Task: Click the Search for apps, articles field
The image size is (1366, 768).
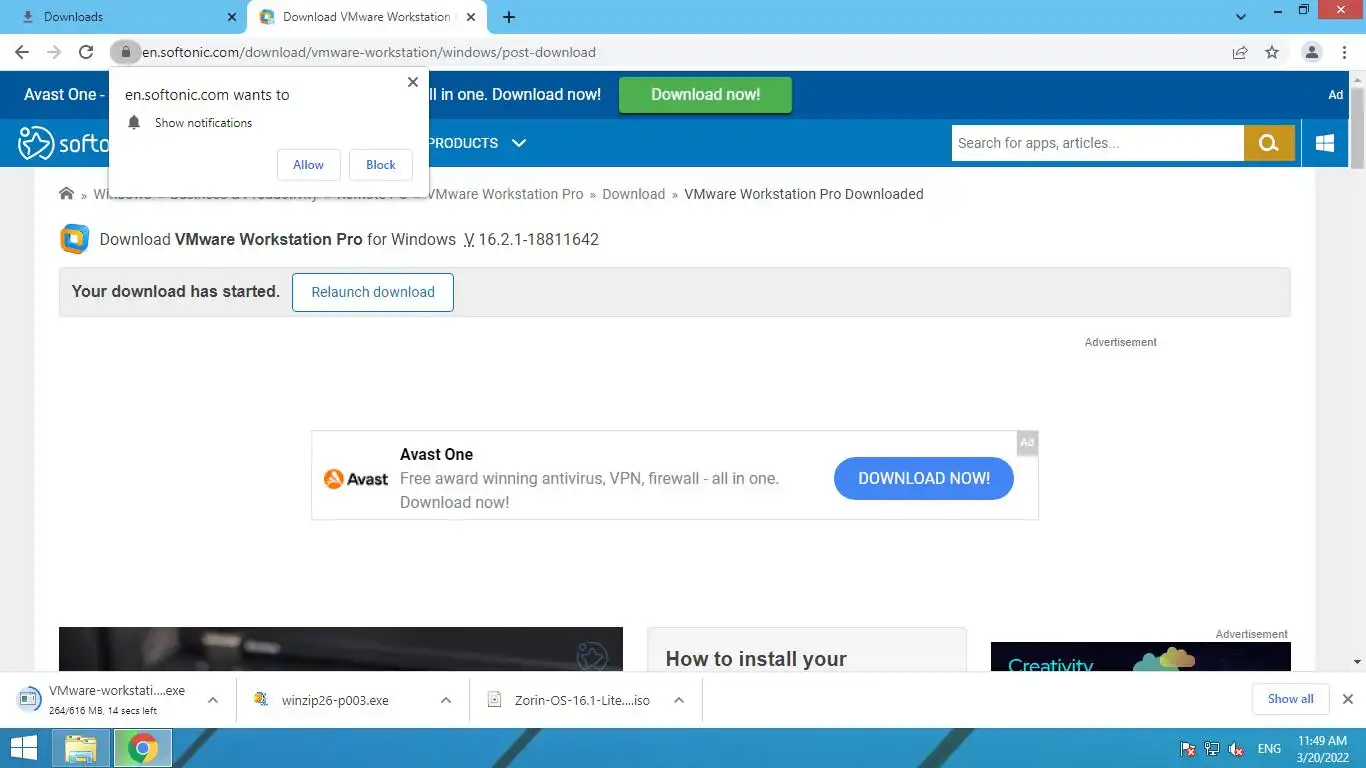Action: coord(1097,143)
